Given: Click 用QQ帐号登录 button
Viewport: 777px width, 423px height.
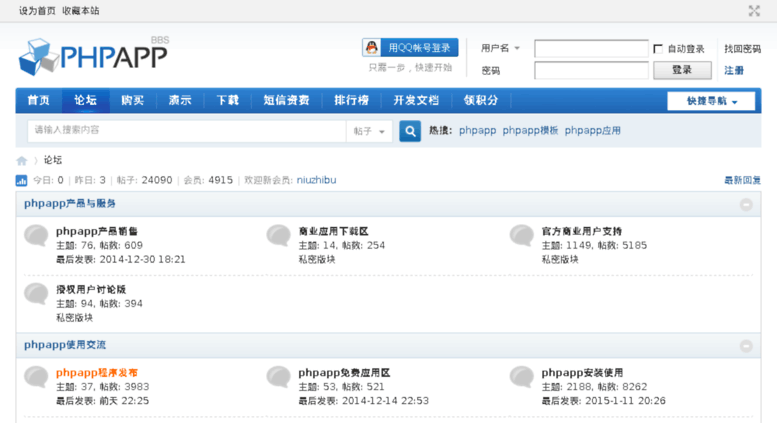Looking at the screenshot, I should click(410, 48).
